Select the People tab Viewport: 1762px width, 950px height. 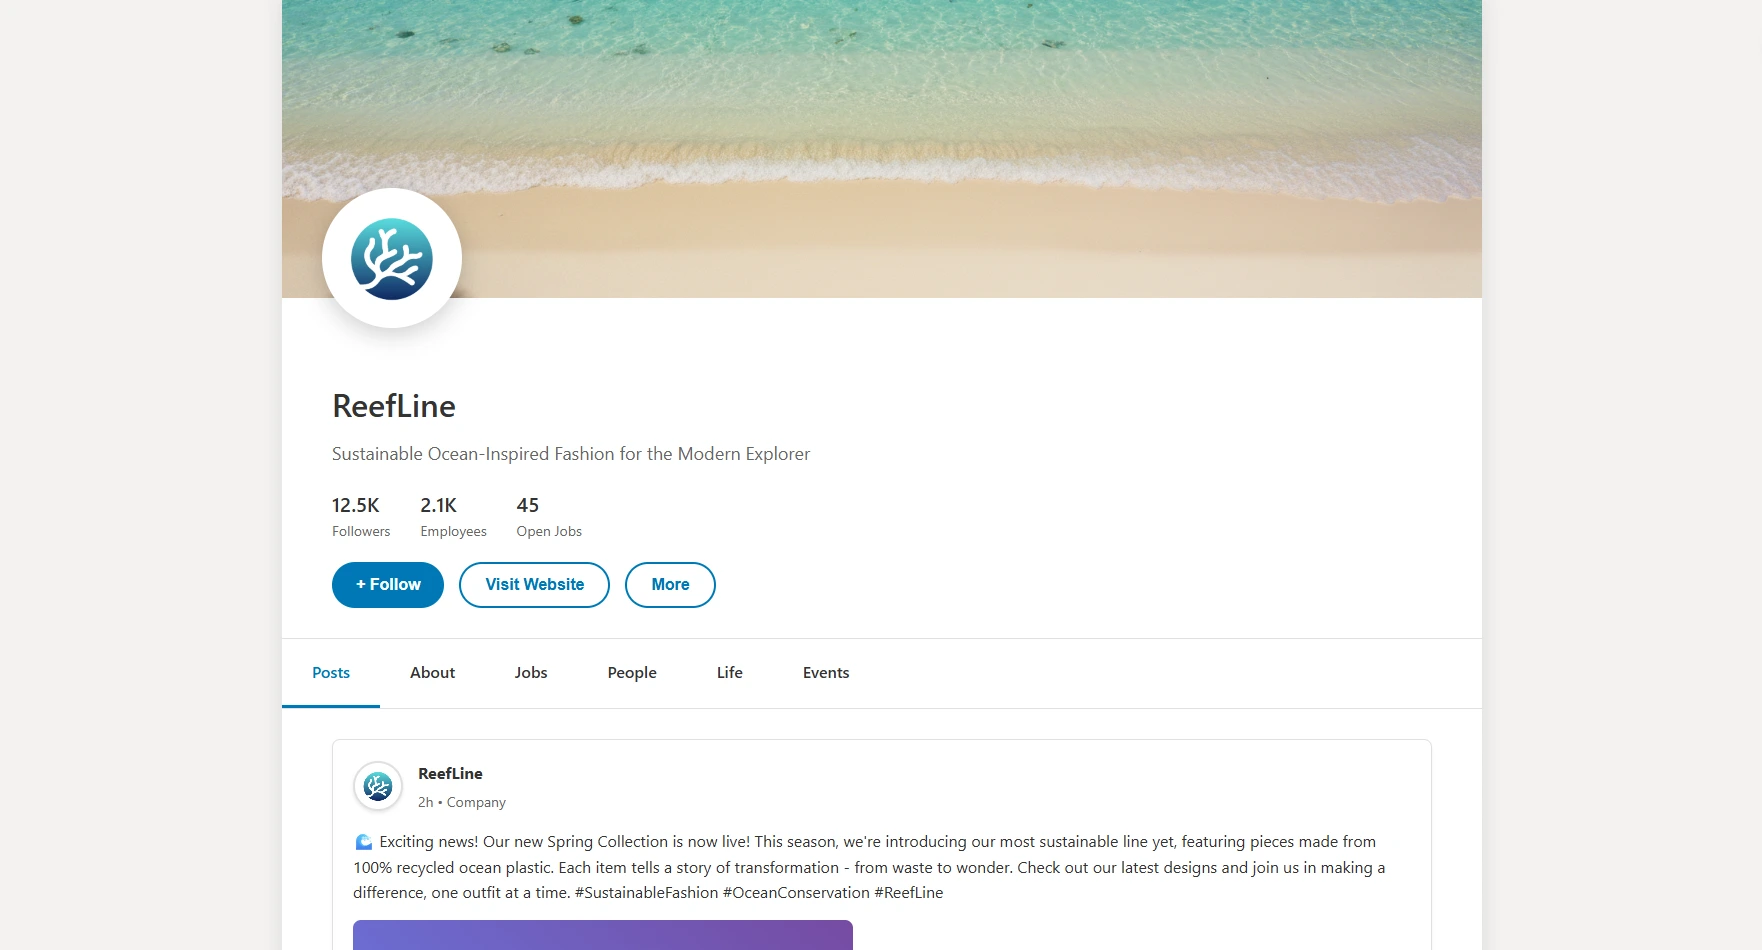pos(632,673)
